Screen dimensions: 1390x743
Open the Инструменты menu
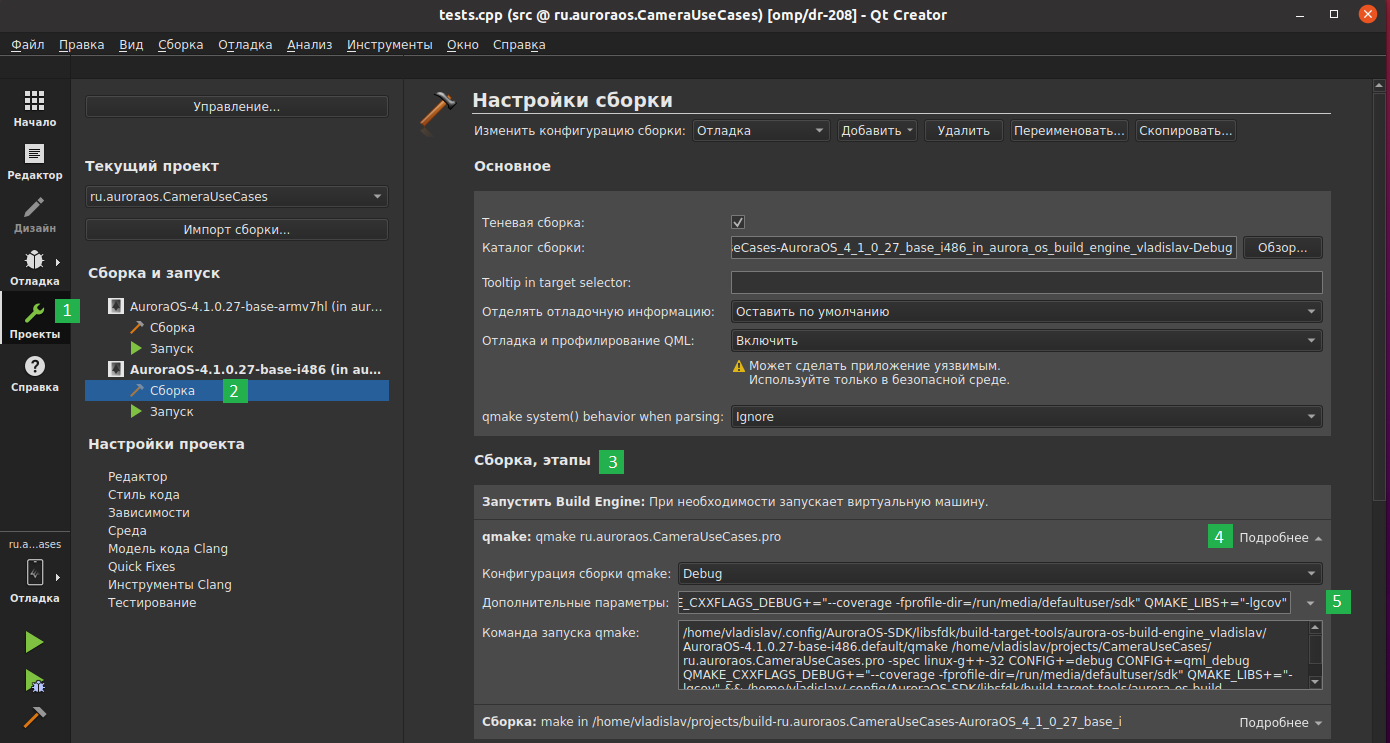click(389, 45)
